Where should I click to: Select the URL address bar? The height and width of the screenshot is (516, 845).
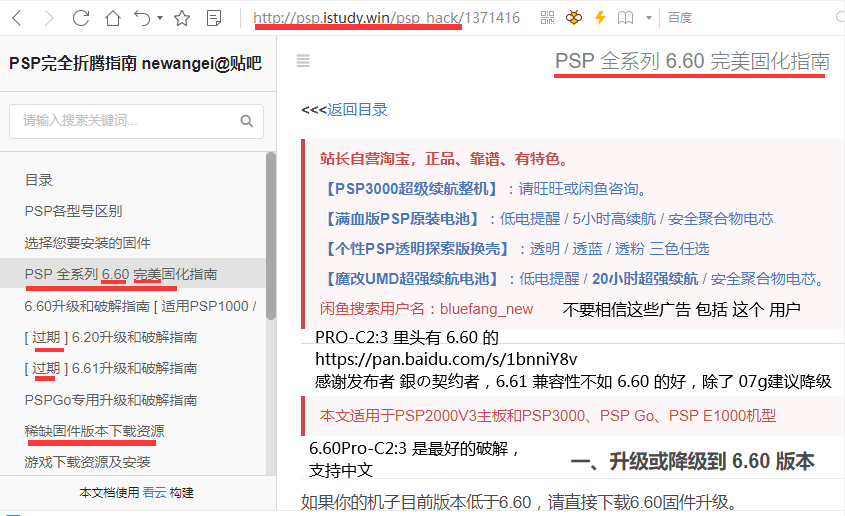[x=386, y=18]
